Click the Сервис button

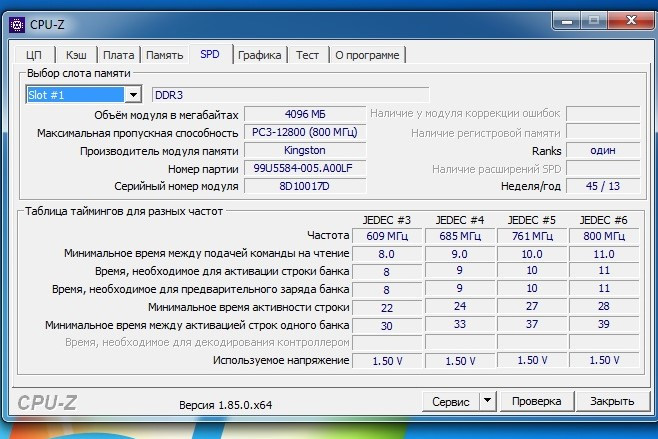[x=451, y=402]
